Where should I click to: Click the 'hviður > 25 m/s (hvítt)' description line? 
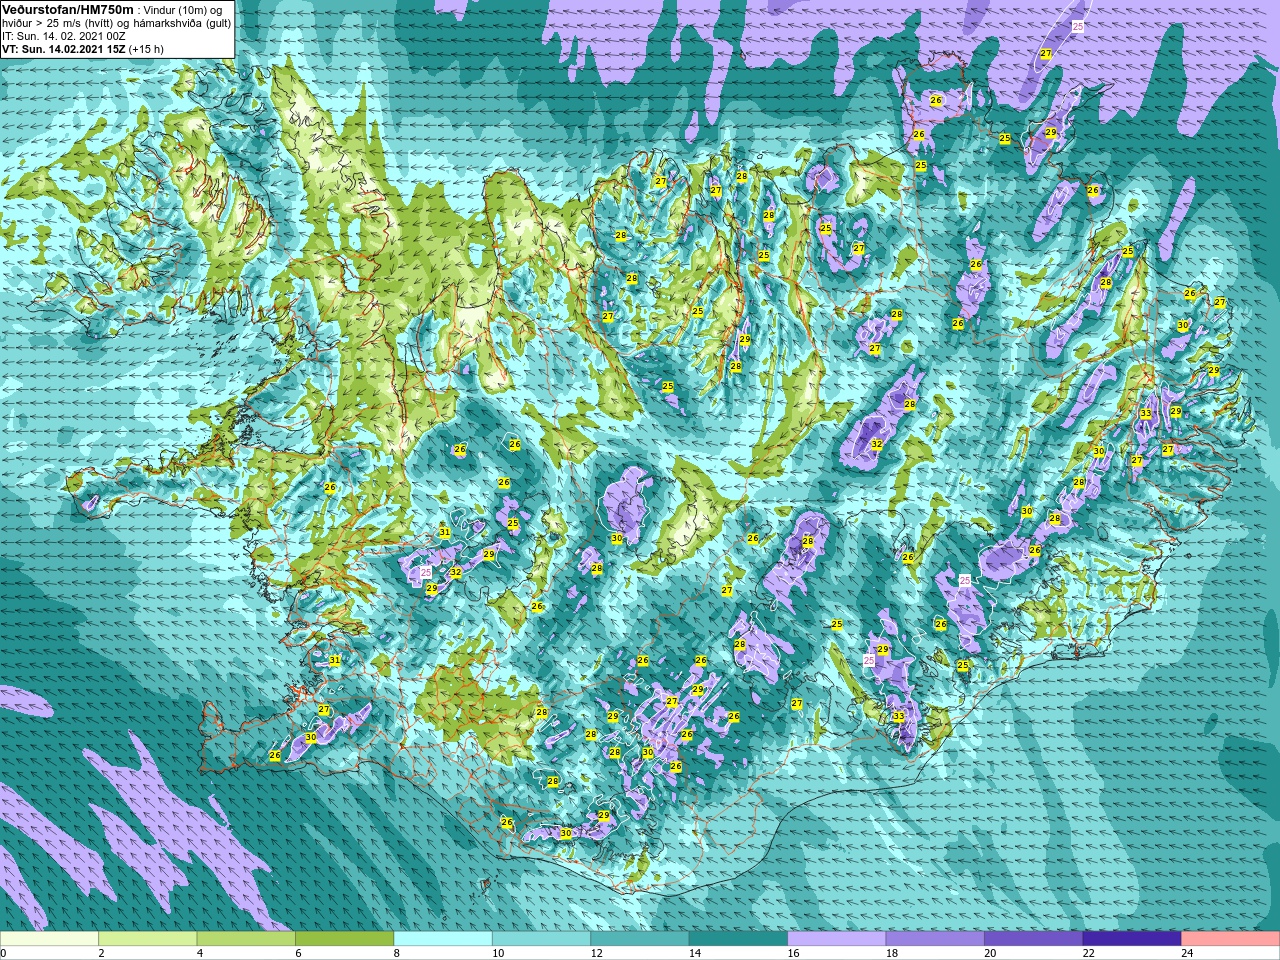tap(117, 23)
